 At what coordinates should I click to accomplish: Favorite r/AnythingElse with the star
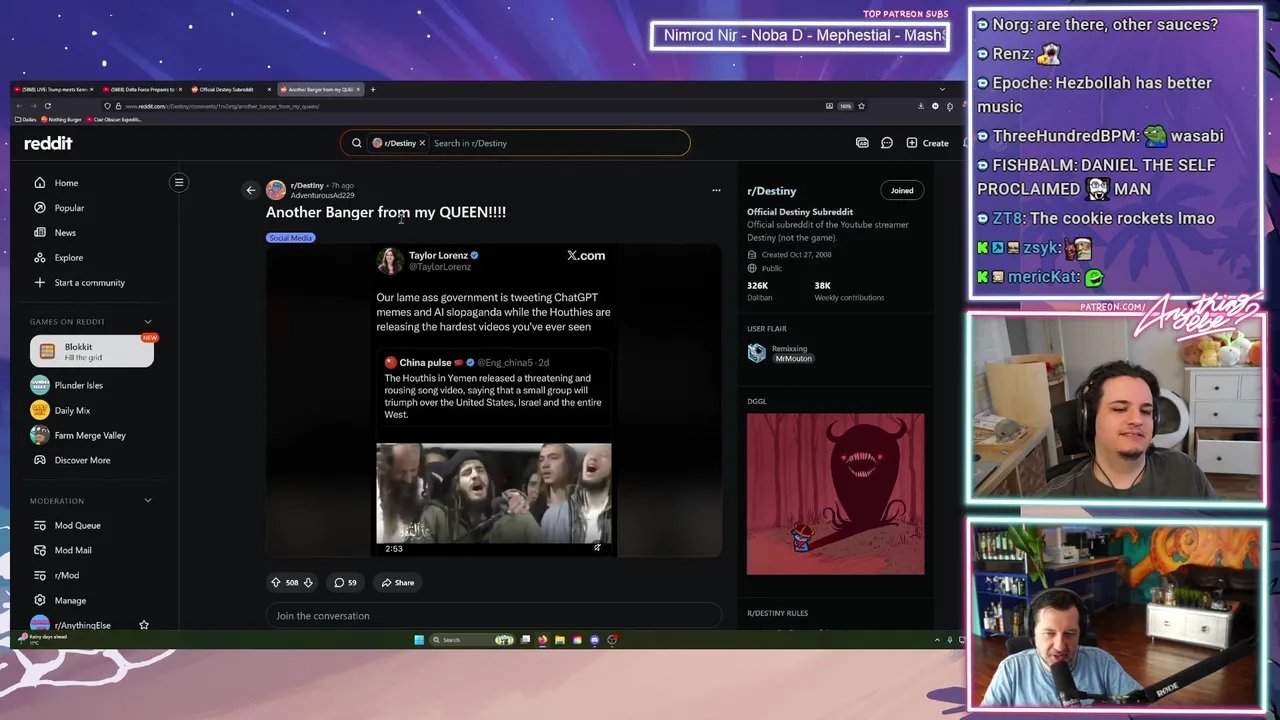(x=144, y=625)
